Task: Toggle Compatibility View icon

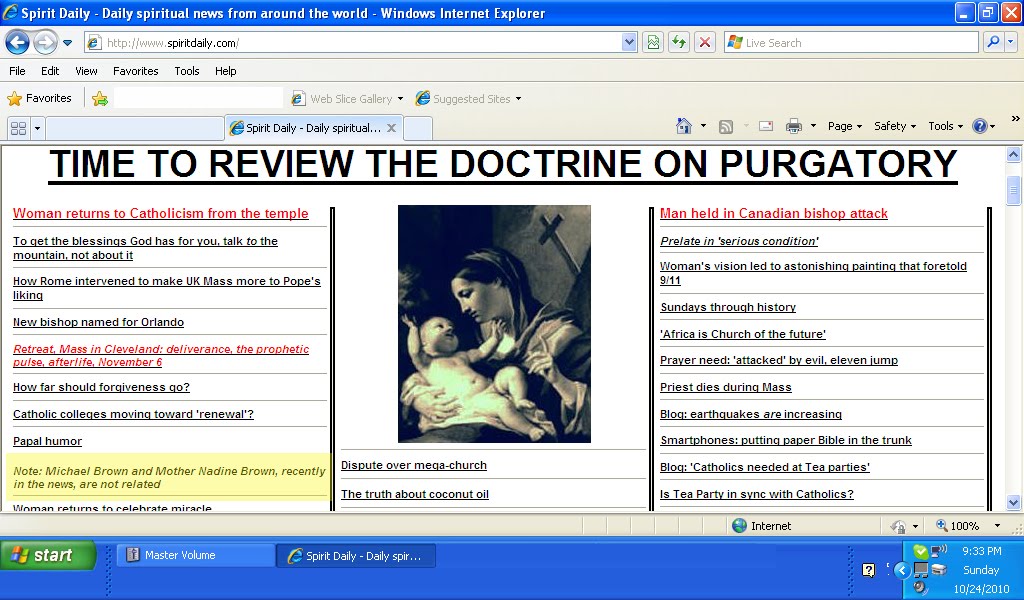Action: point(653,43)
